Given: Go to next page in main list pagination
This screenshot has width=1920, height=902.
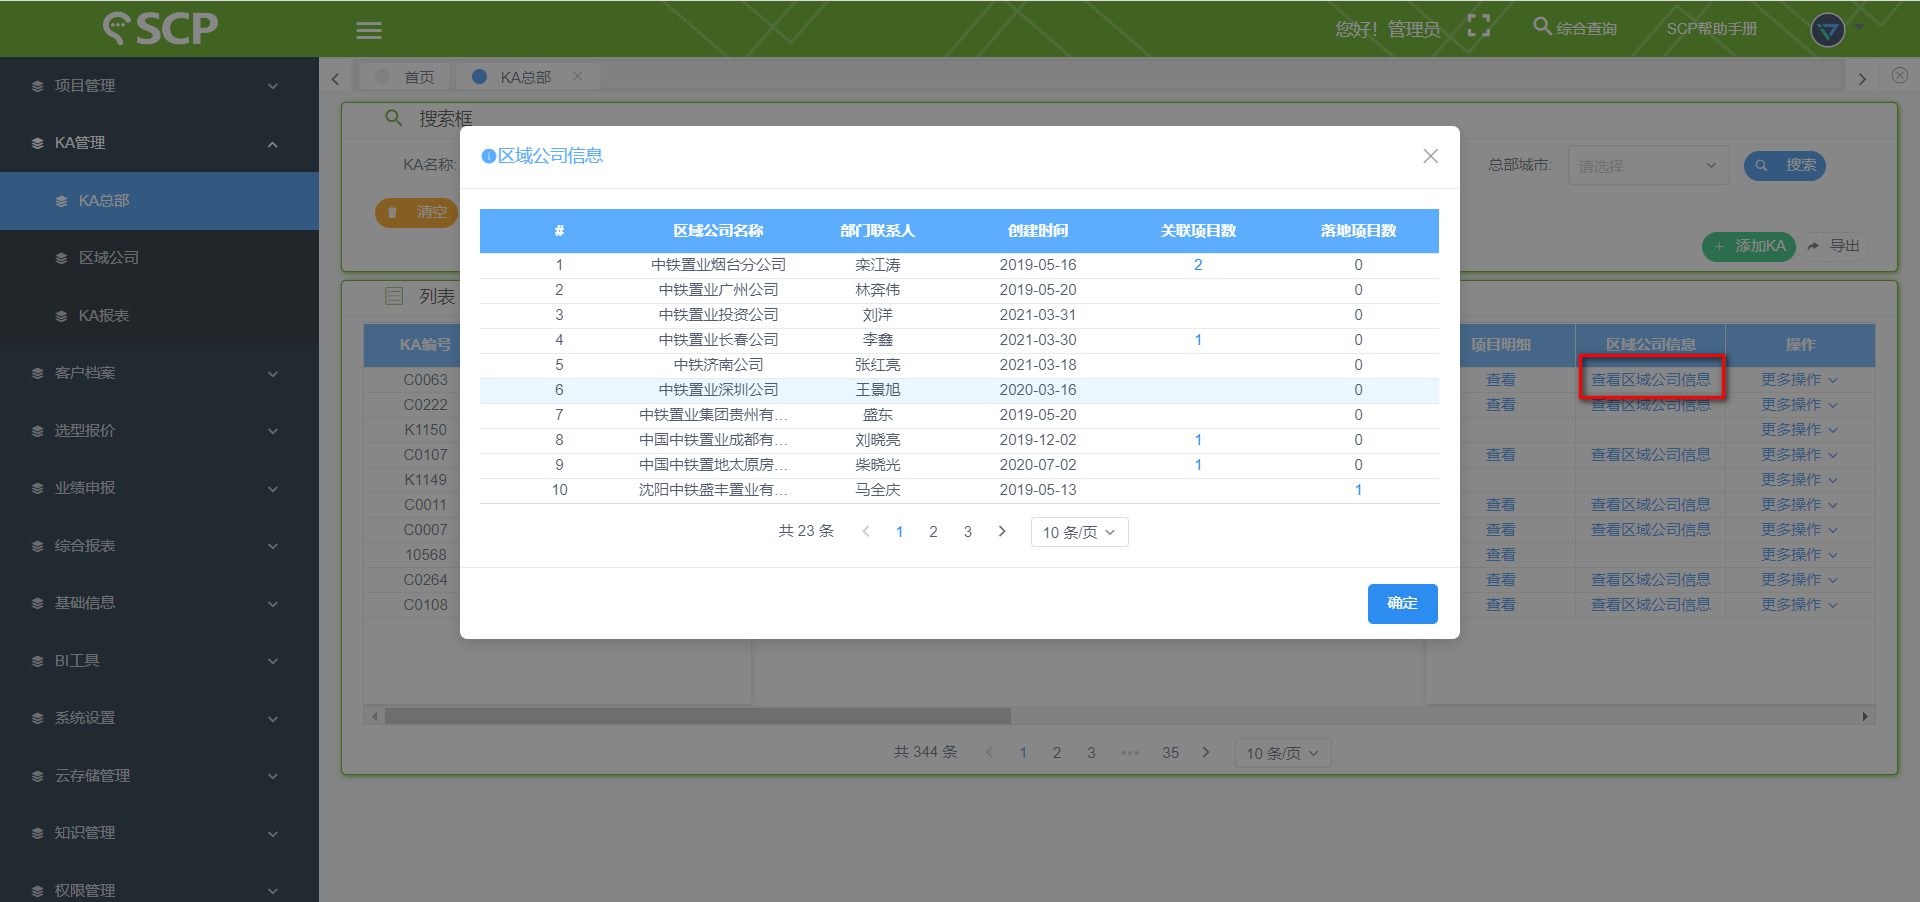Looking at the screenshot, I should point(1206,752).
